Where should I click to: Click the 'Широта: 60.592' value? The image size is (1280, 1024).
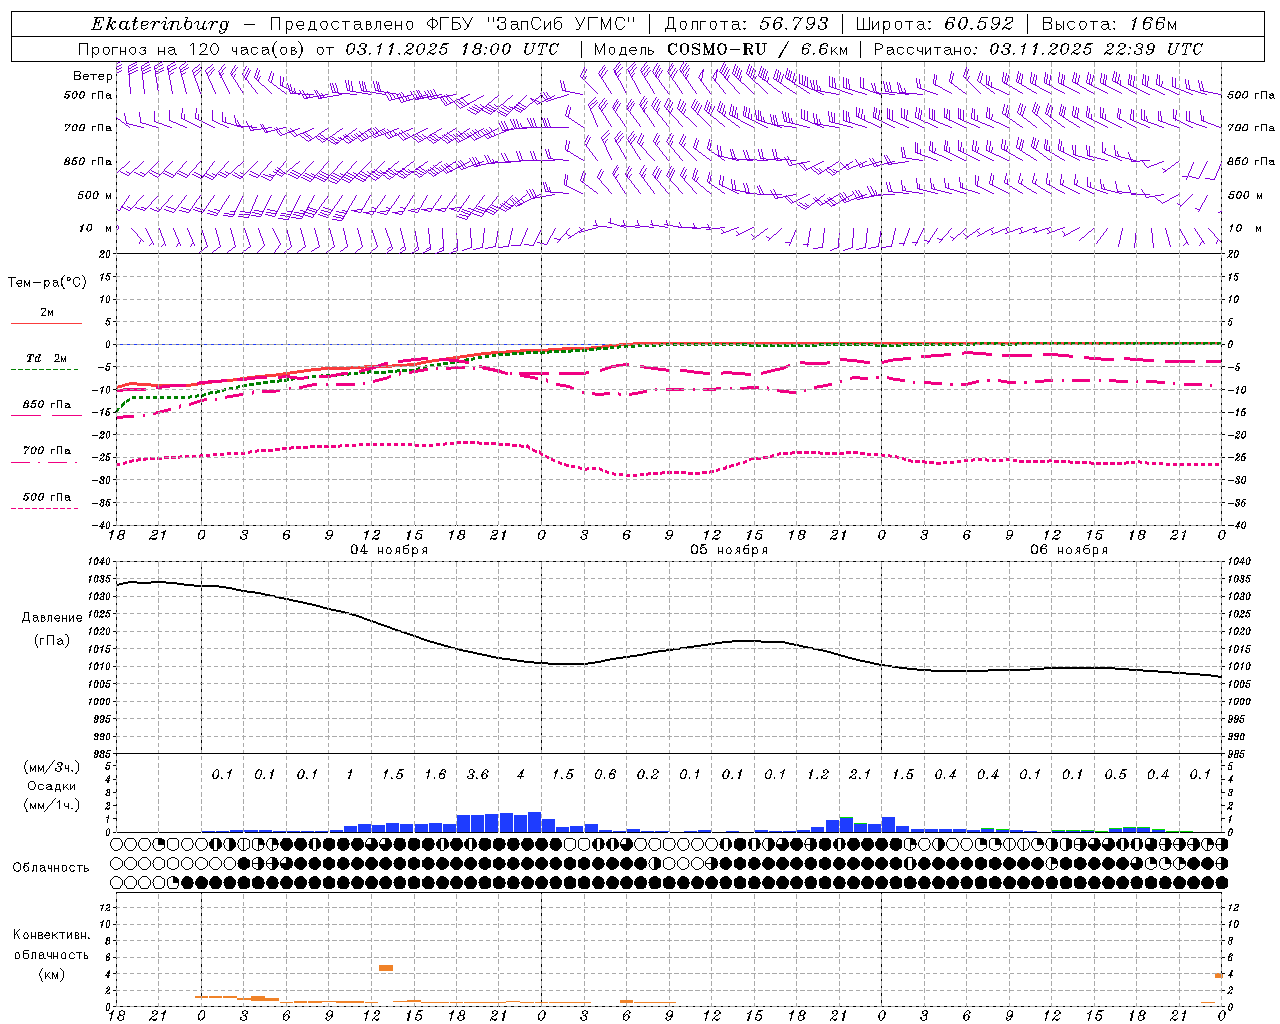pyautogui.click(x=935, y=24)
